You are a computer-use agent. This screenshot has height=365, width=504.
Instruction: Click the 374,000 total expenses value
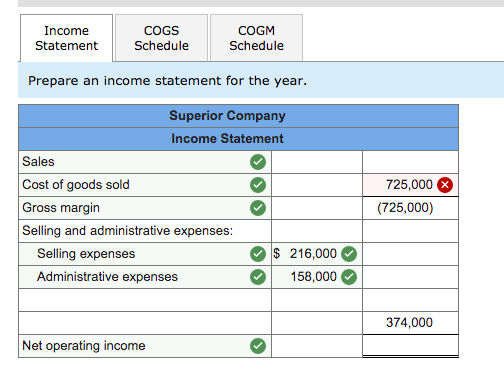[410, 323]
